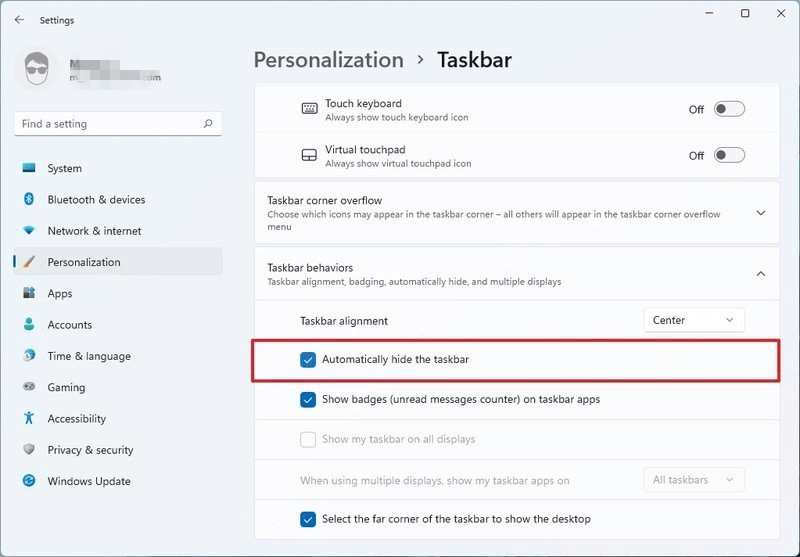Open the Accessibility figure icon
Viewport: 800px width, 557px height.
[29, 419]
